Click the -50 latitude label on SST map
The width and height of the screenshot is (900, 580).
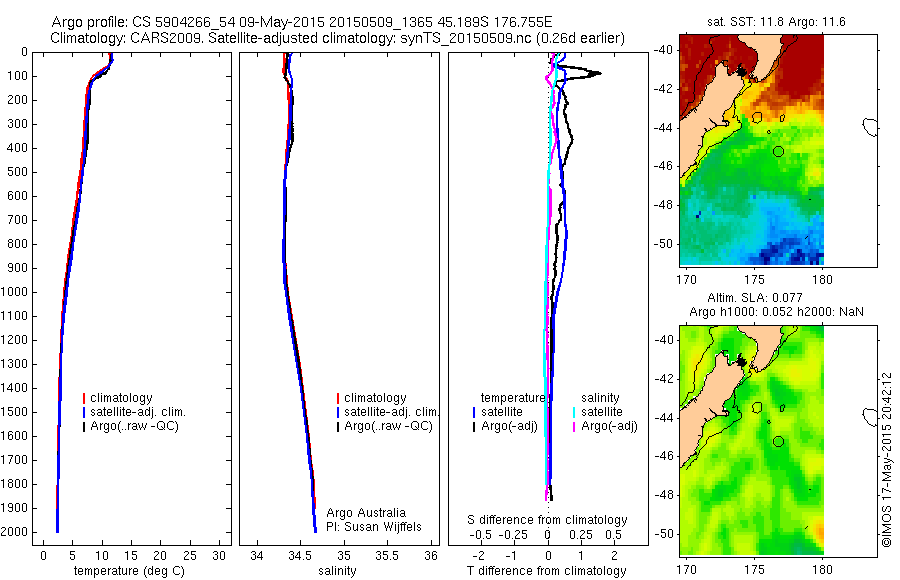point(663,243)
